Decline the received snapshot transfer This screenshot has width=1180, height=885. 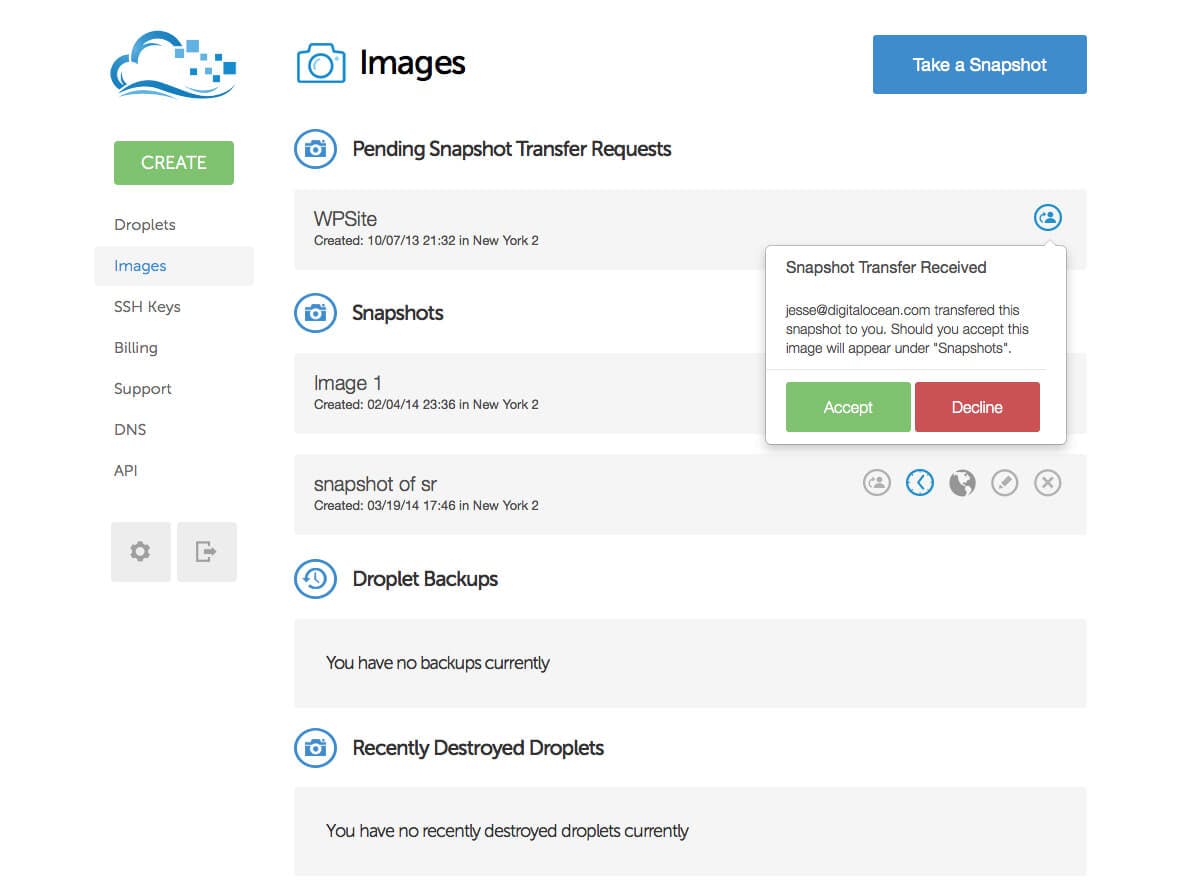[977, 407]
